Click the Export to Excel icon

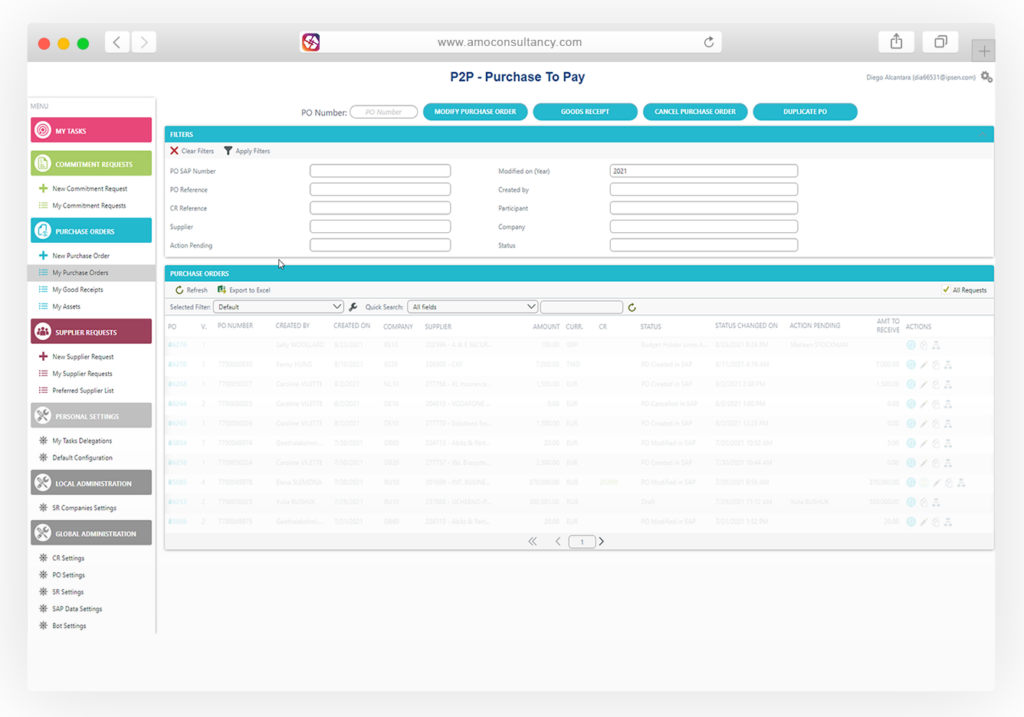click(x=222, y=290)
